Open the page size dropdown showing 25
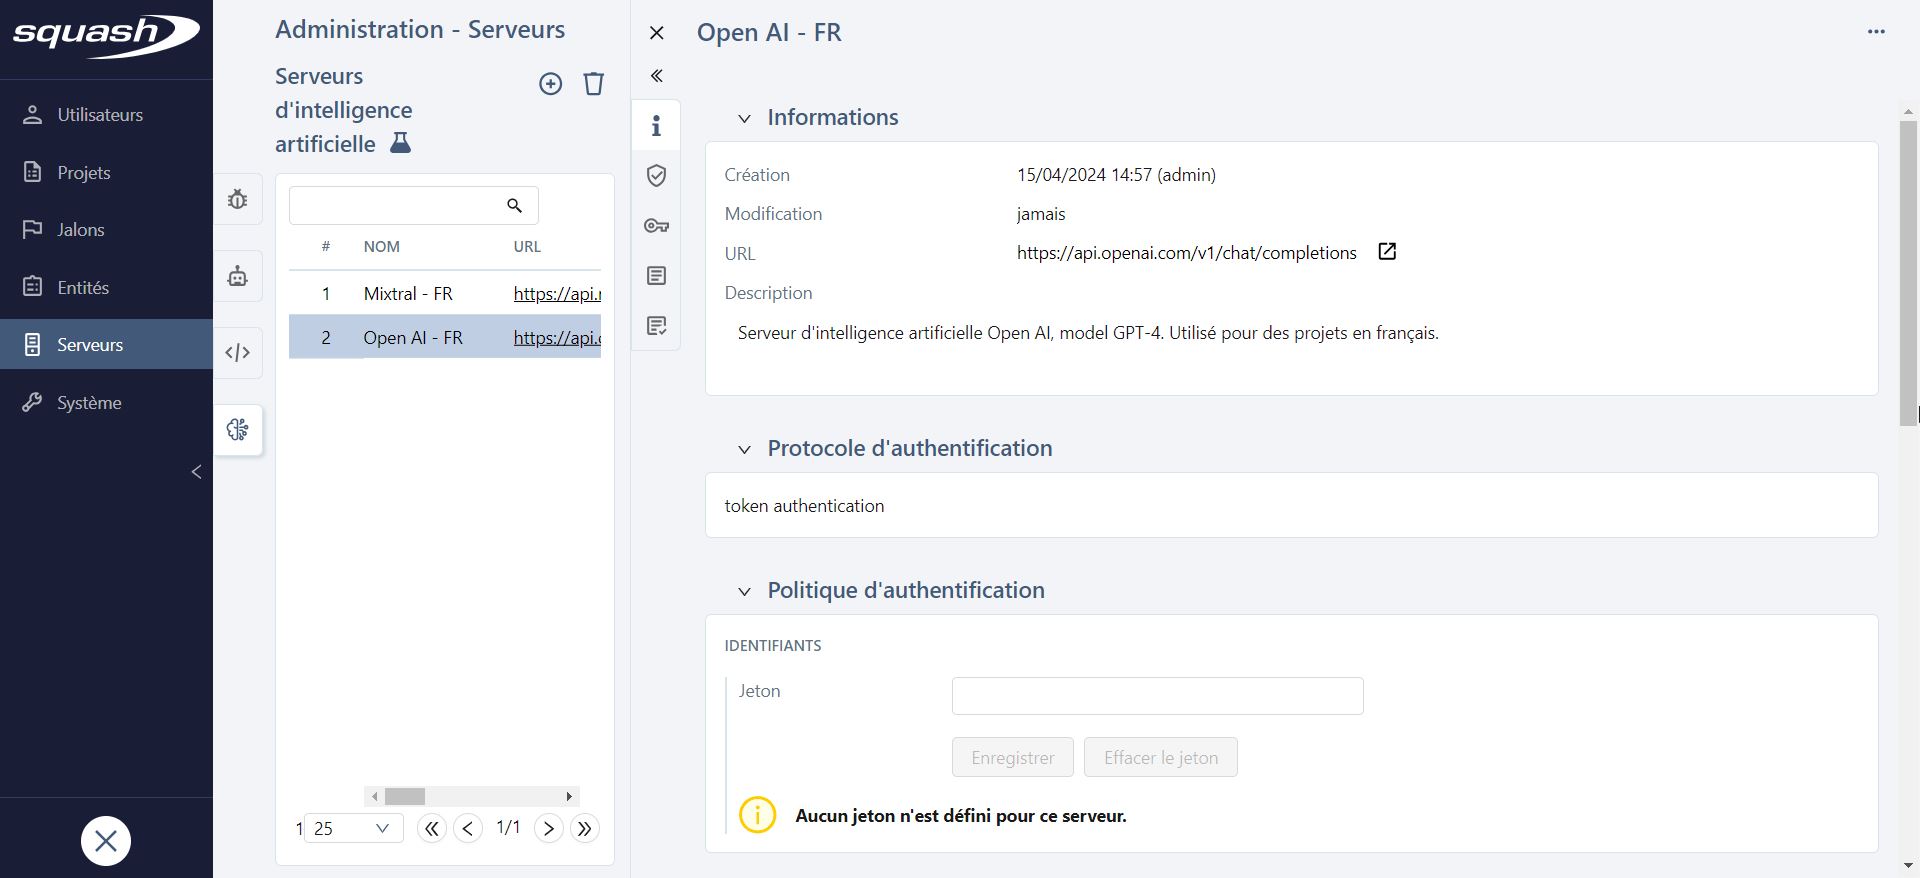 pyautogui.click(x=352, y=828)
